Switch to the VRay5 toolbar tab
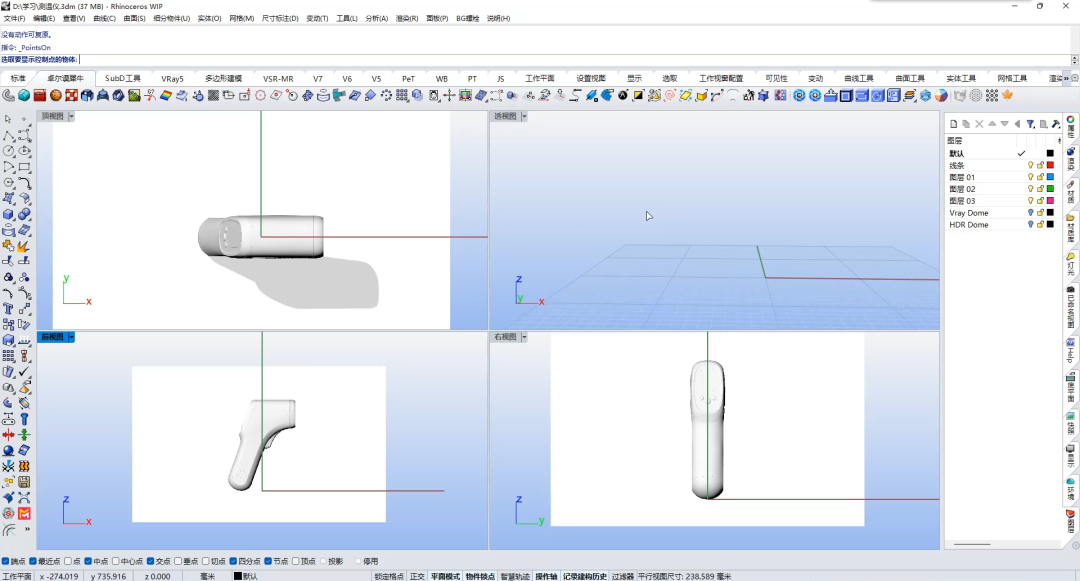The image size is (1080, 581). click(x=172, y=78)
